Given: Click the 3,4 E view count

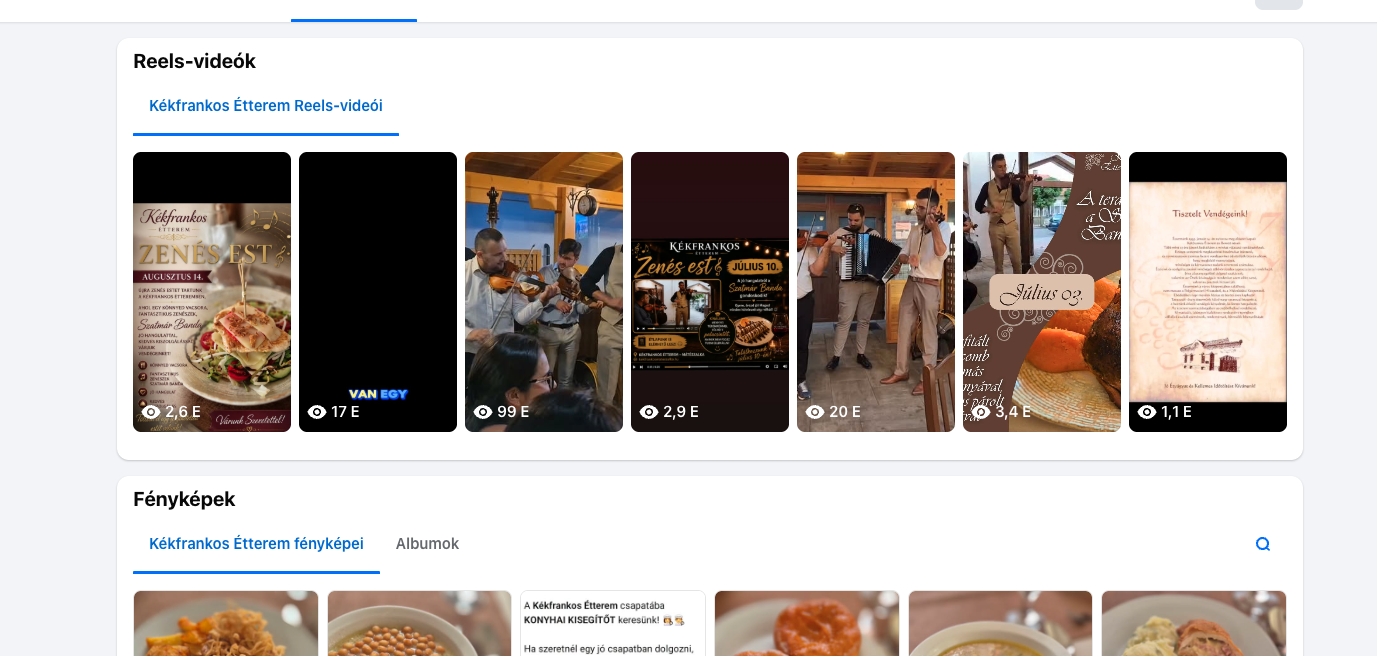Looking at the screenshot, I should [1013, 411].
